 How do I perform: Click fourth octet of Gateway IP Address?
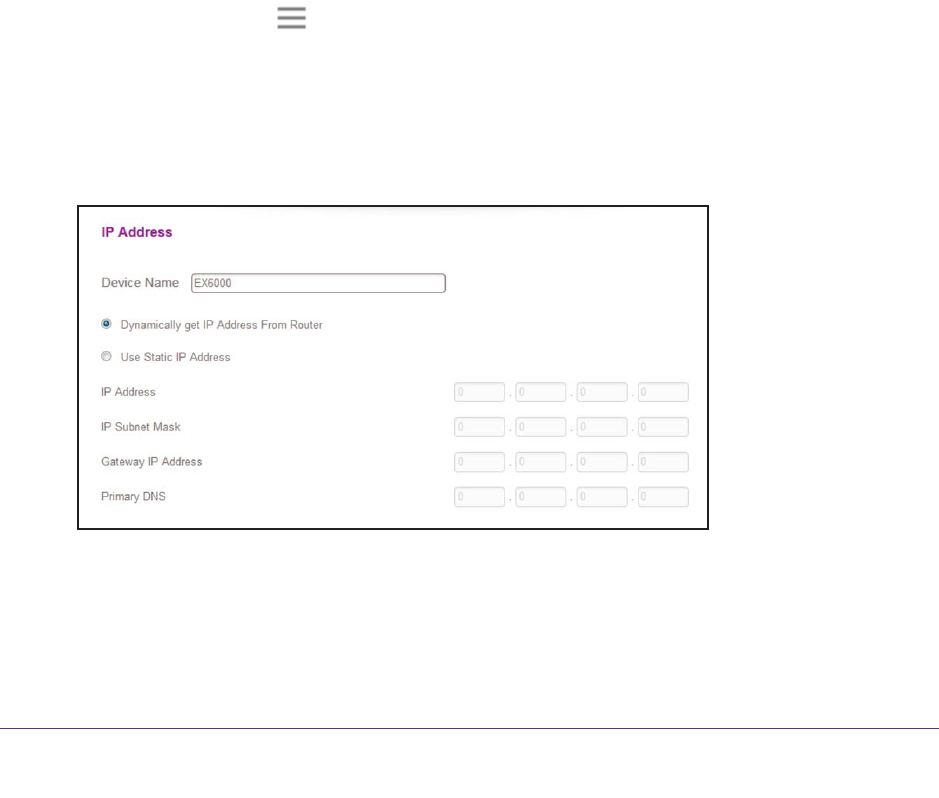(663, 462)
